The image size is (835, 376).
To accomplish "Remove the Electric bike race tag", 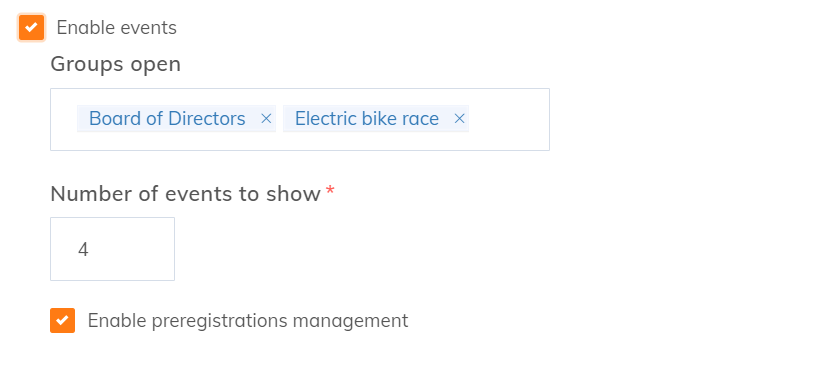I will (460, 119).
